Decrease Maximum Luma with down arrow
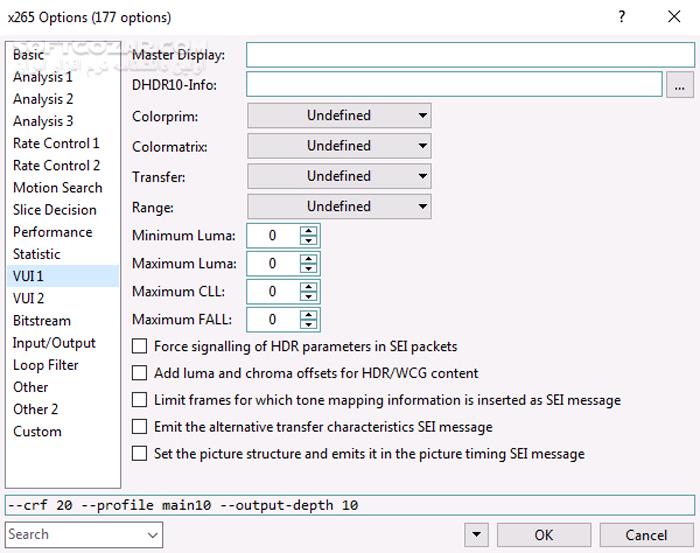Screen dimensions: 700x553 point(309,269)
